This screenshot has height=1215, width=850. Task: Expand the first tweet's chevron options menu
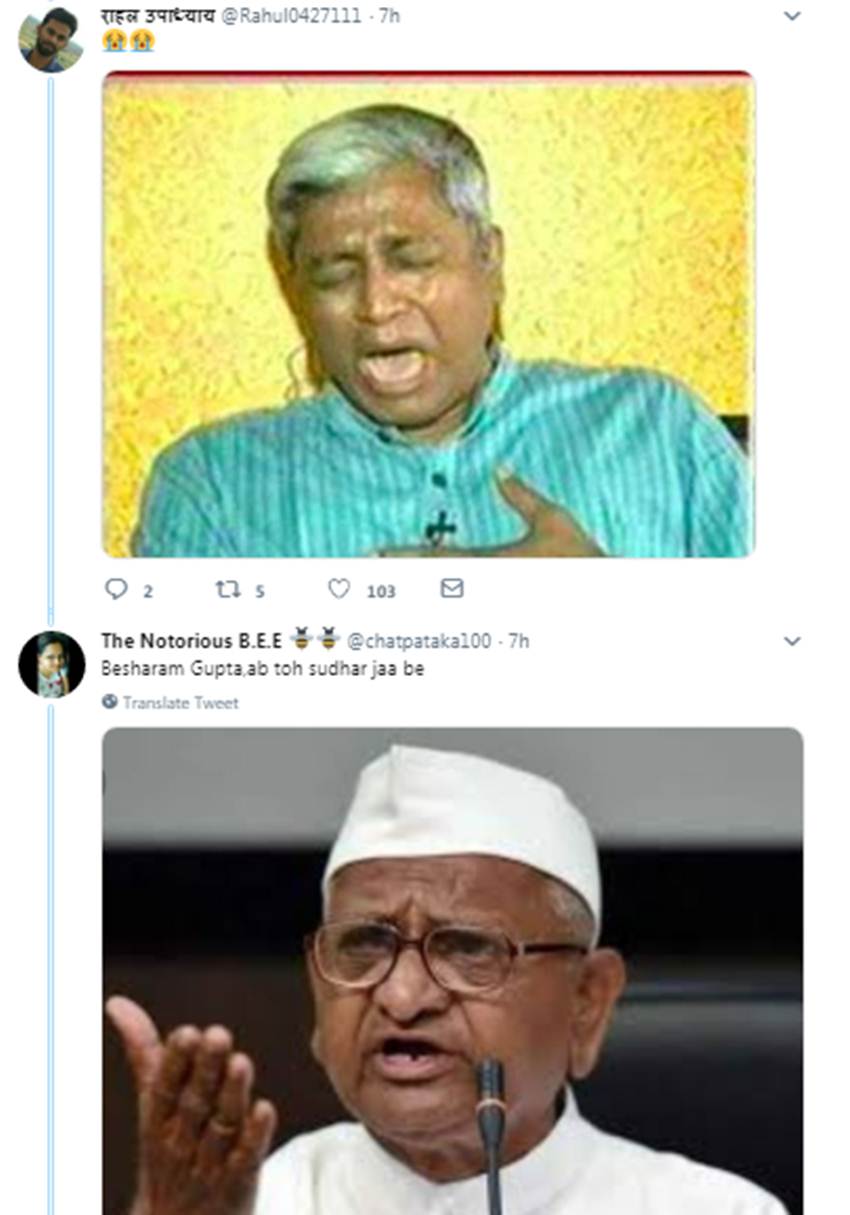pos(792,17)
